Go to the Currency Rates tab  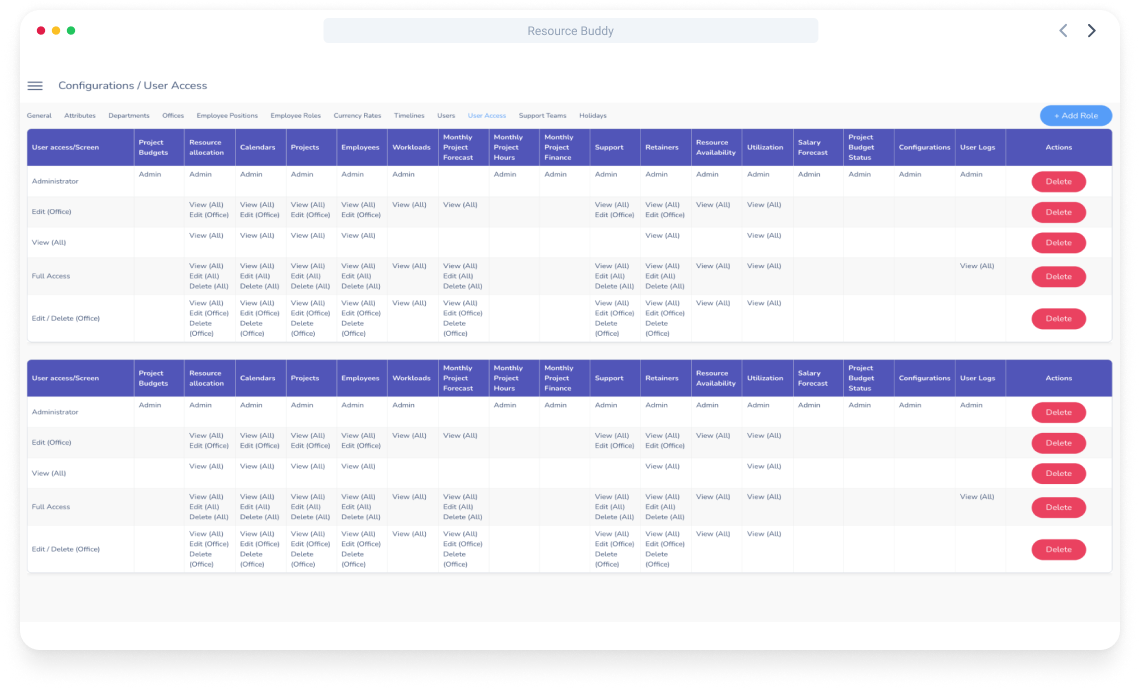pos(357,116)
